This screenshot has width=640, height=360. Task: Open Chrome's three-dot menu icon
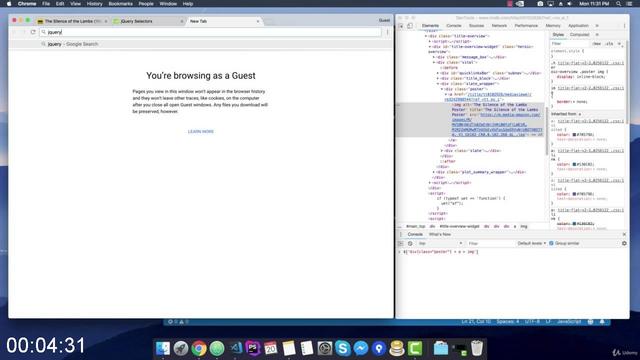(x=387, y=32)
